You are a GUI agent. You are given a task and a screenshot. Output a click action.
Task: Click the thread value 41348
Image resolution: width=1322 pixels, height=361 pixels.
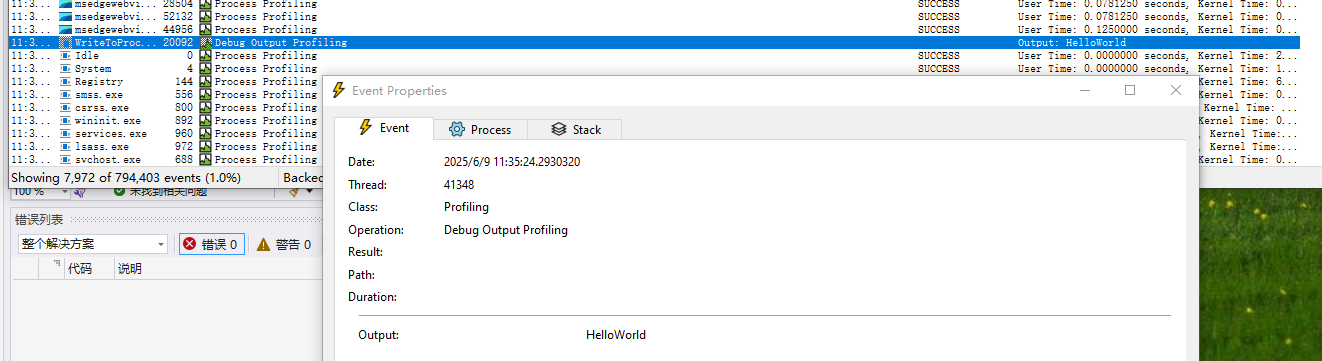point(459,185)
